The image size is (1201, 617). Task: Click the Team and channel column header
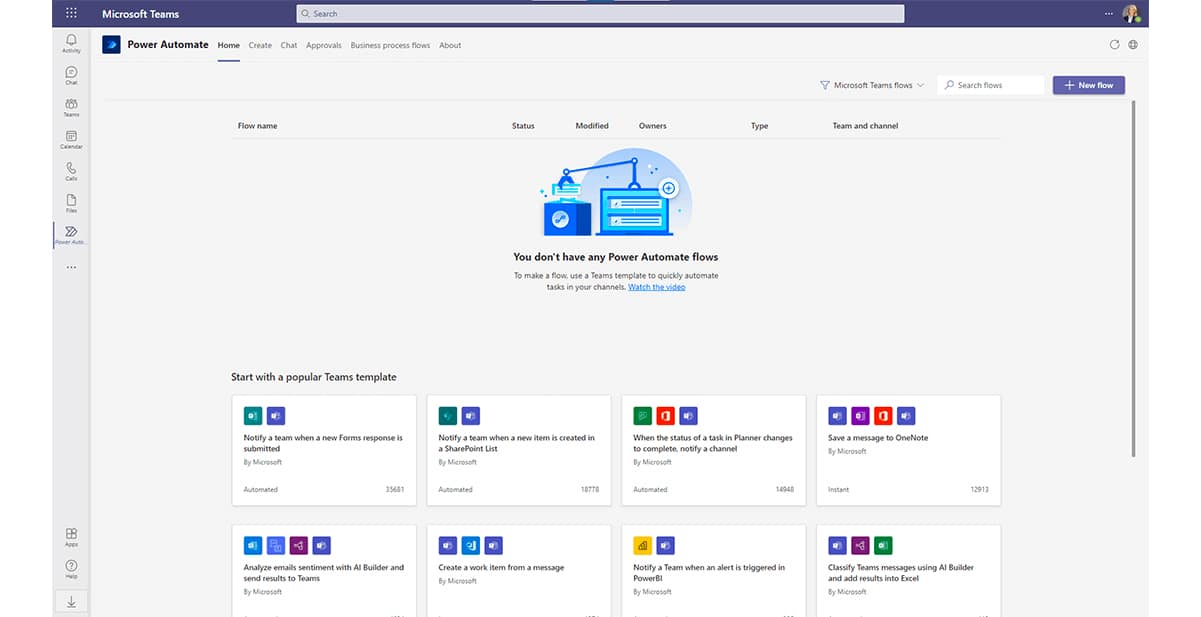click(x=865, y=126)
